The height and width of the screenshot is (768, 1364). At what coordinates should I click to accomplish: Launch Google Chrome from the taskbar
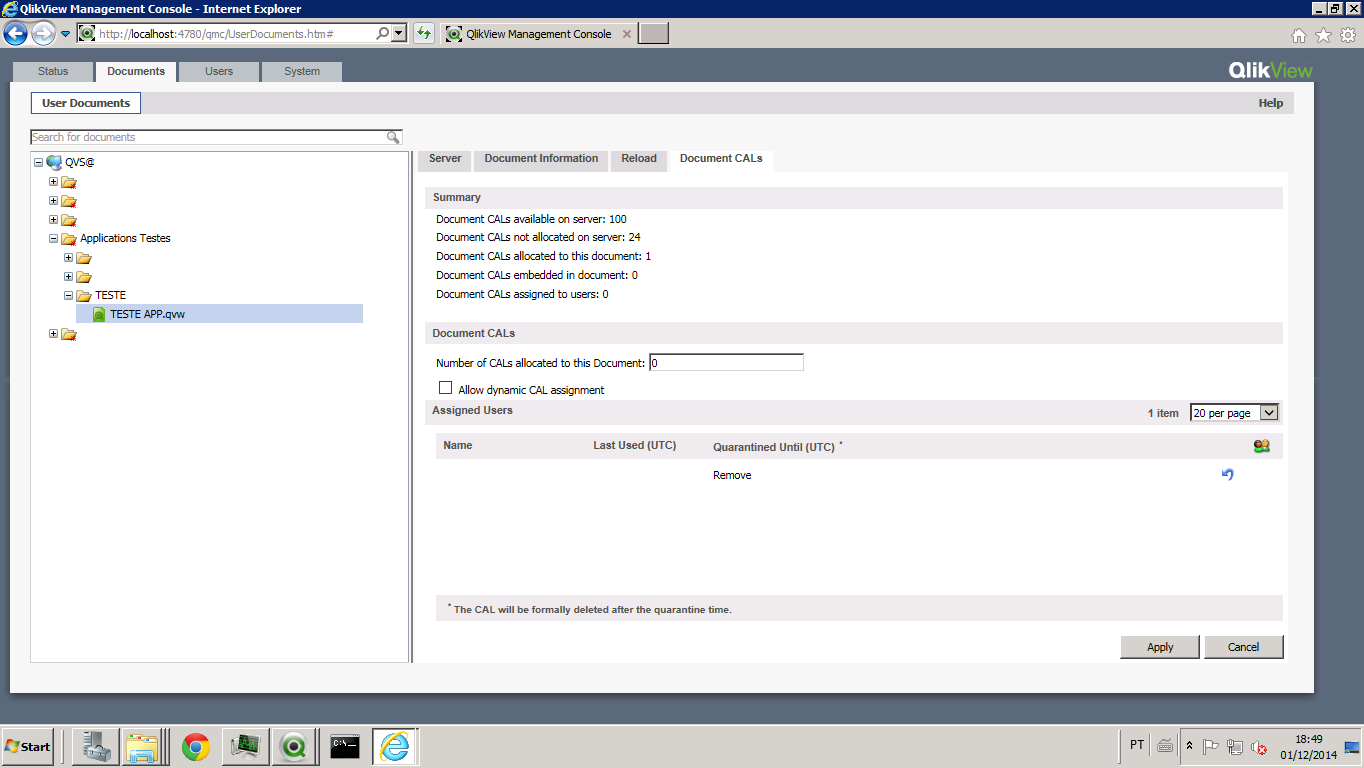click(x=196, y=747)
